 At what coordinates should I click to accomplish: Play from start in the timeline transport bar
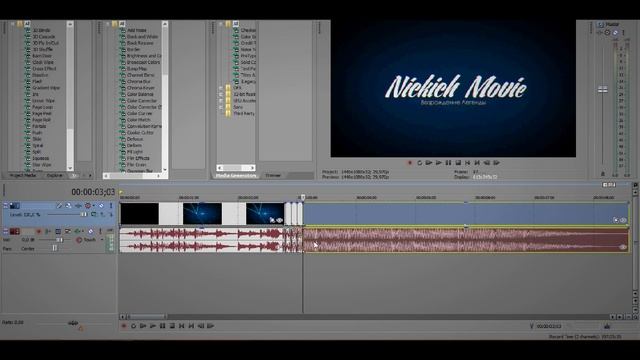(143, 326)
